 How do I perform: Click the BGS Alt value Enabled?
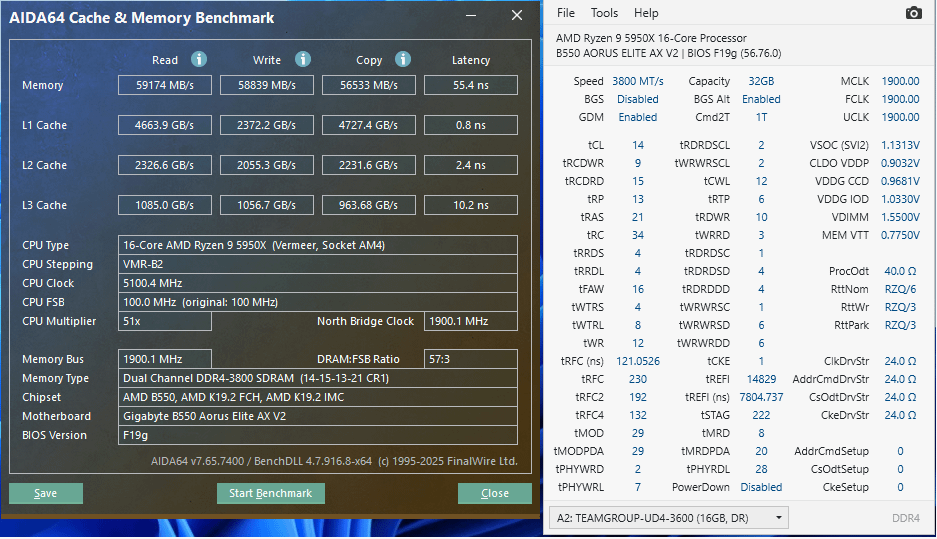tap(761, 99)
